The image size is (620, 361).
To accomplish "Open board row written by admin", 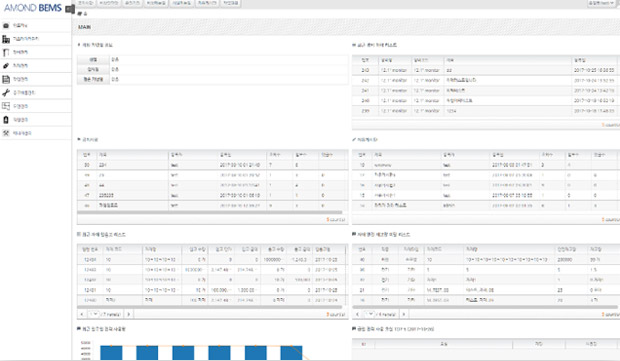I will pyautogui.click(x=486, y=206).
